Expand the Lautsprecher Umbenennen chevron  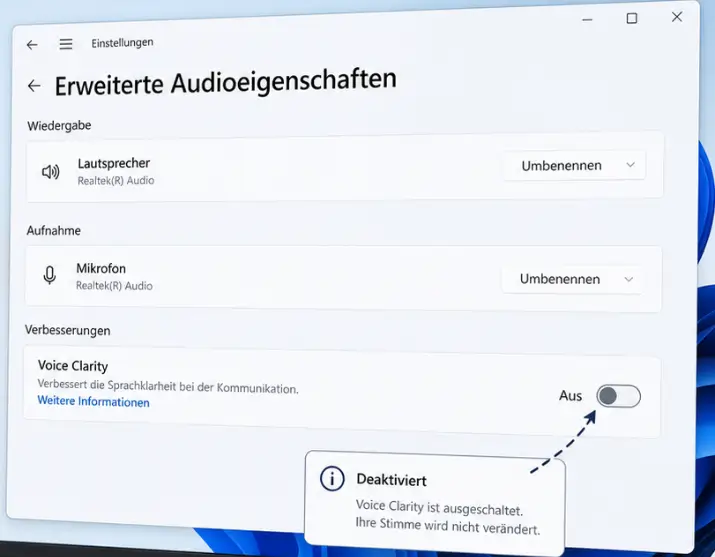click(630, 165)
